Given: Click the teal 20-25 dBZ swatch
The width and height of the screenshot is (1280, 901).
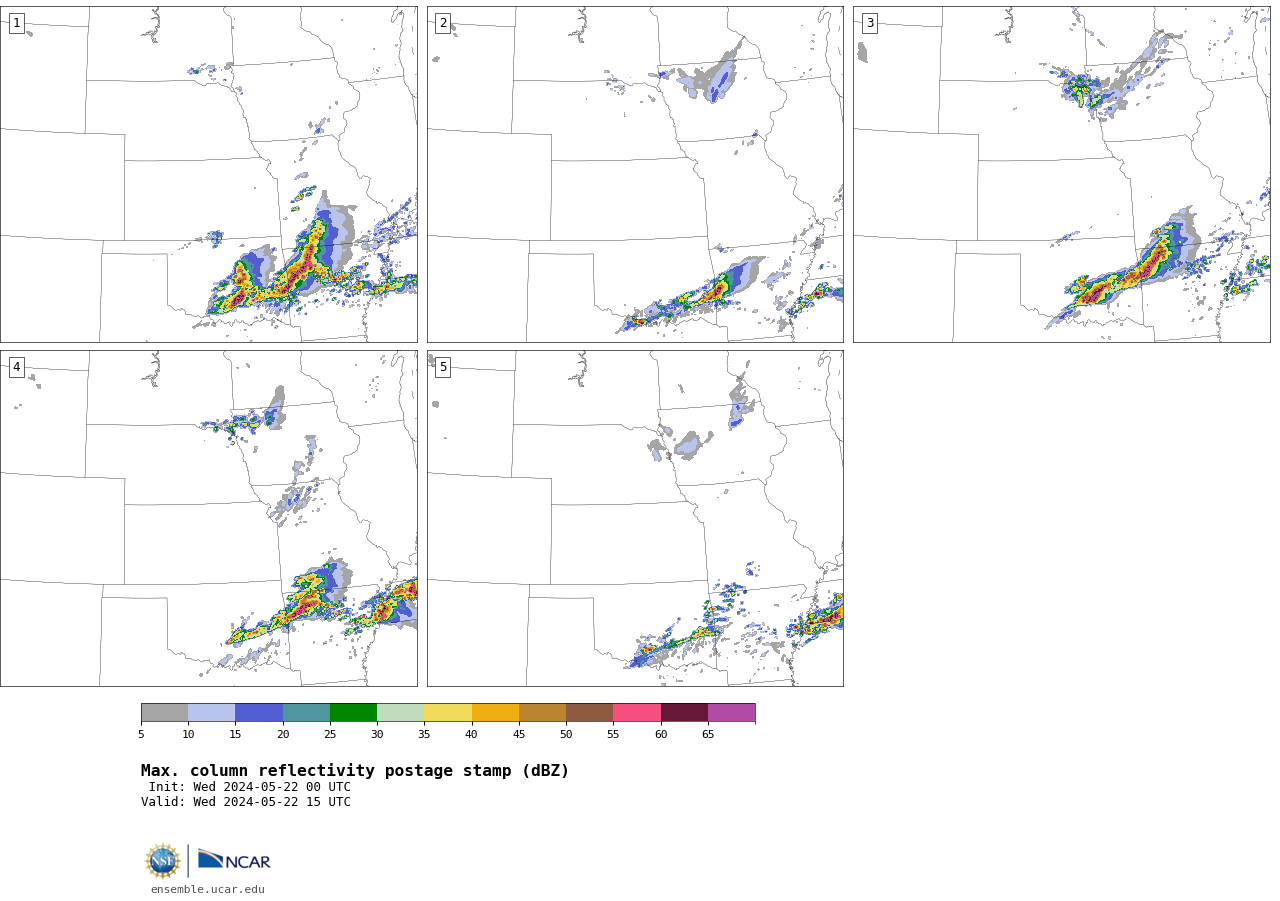Looking at the screenshot, I should coord(307,713).
